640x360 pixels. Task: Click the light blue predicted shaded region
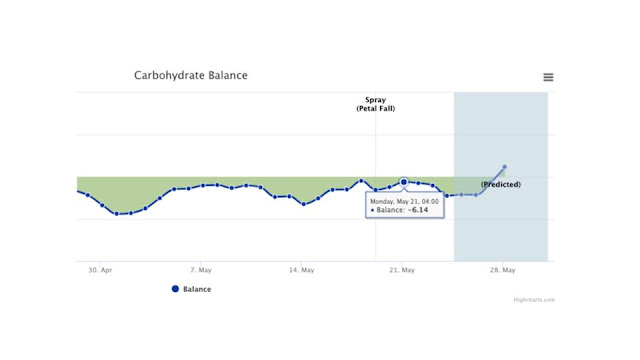(501, 229)
